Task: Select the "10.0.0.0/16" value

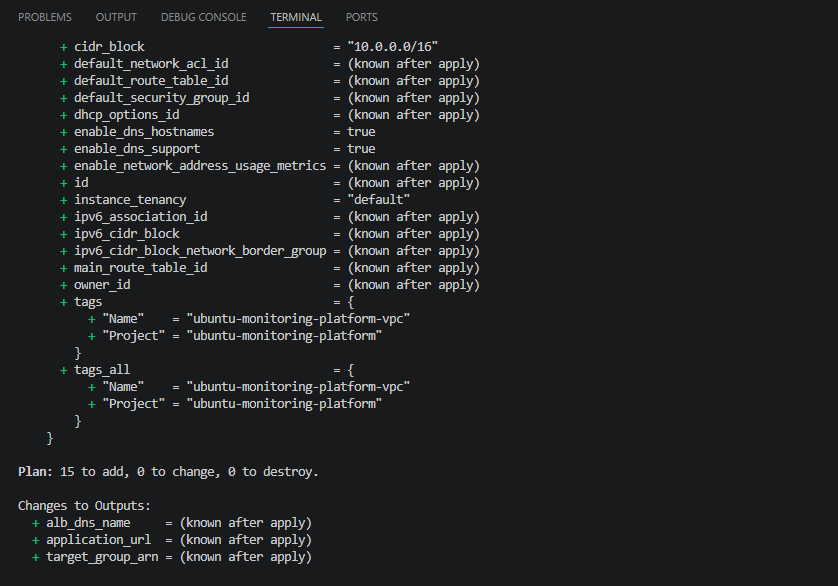Action: (392, 47)
